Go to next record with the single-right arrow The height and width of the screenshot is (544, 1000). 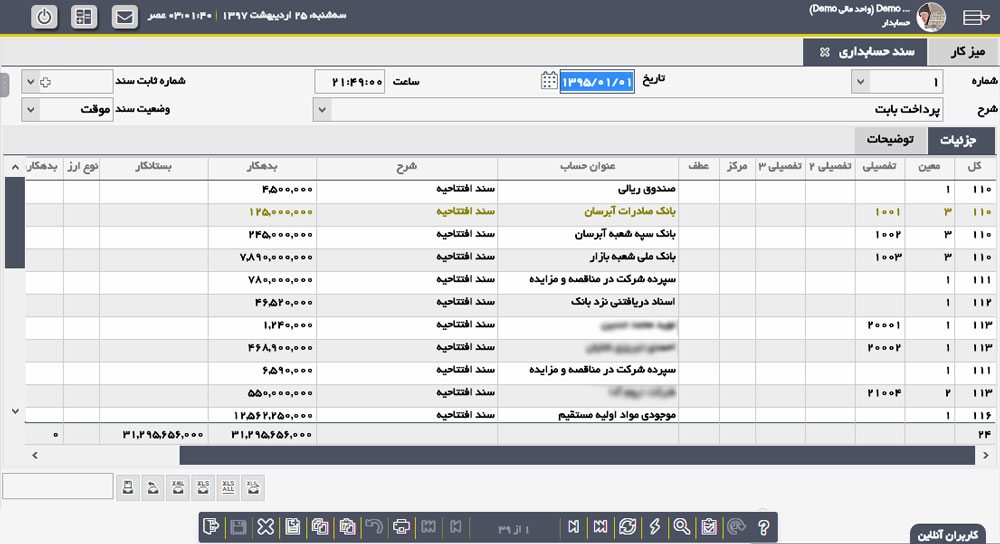click(573, 527)
